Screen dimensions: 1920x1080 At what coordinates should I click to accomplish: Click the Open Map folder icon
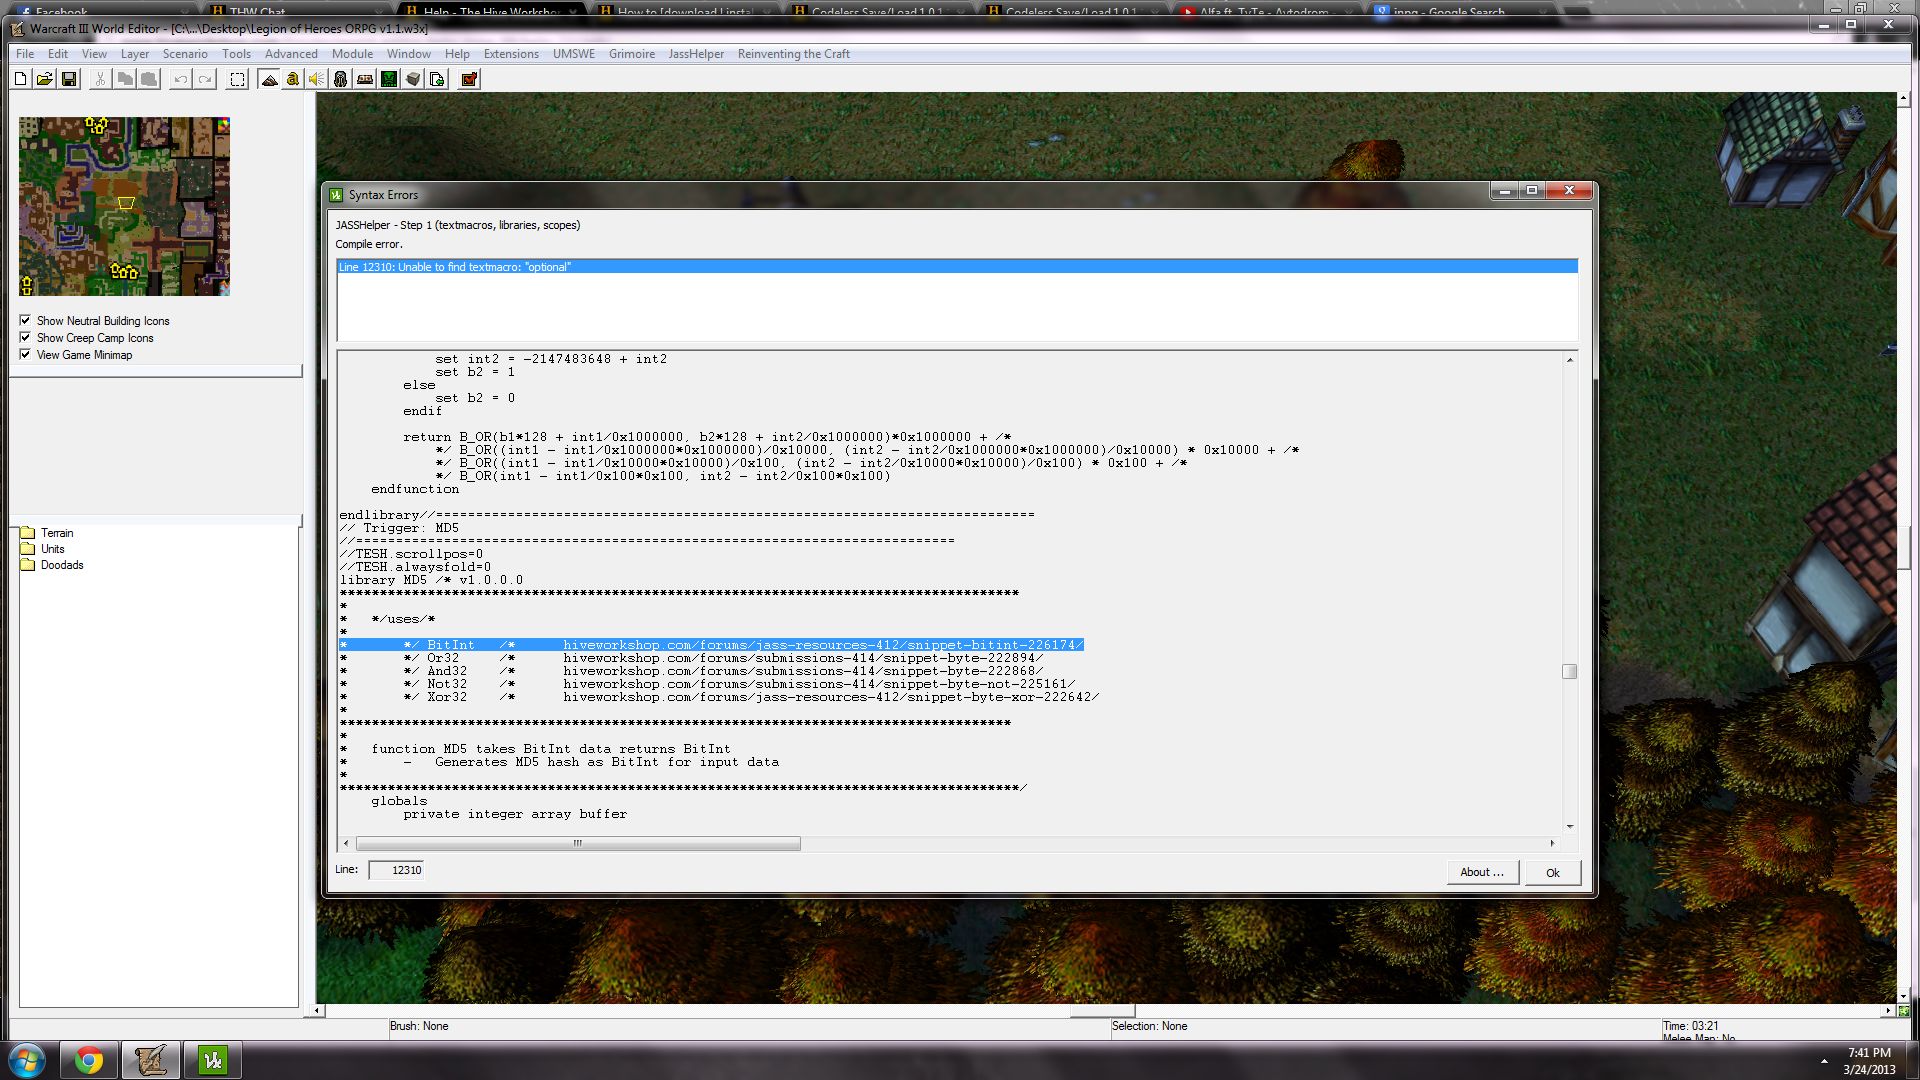coord(44,79)
